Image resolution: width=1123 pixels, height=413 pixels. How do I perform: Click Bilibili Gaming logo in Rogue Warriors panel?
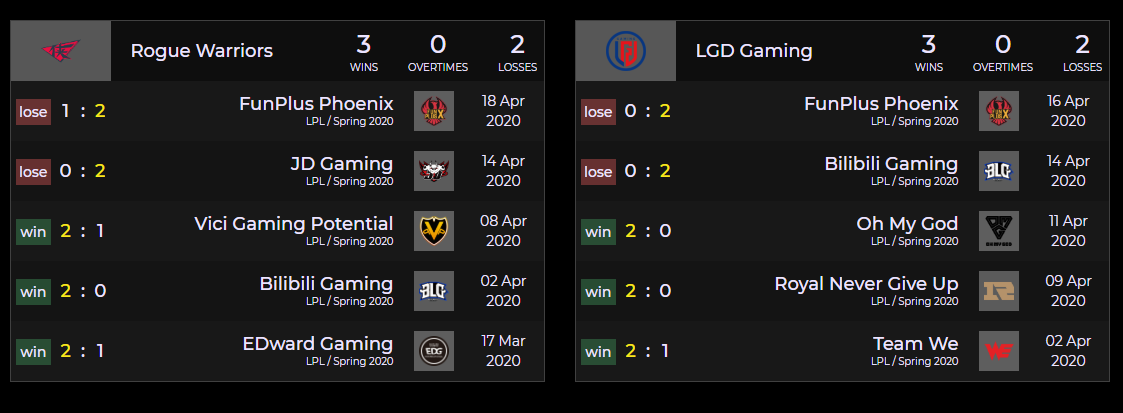point(434,291)
